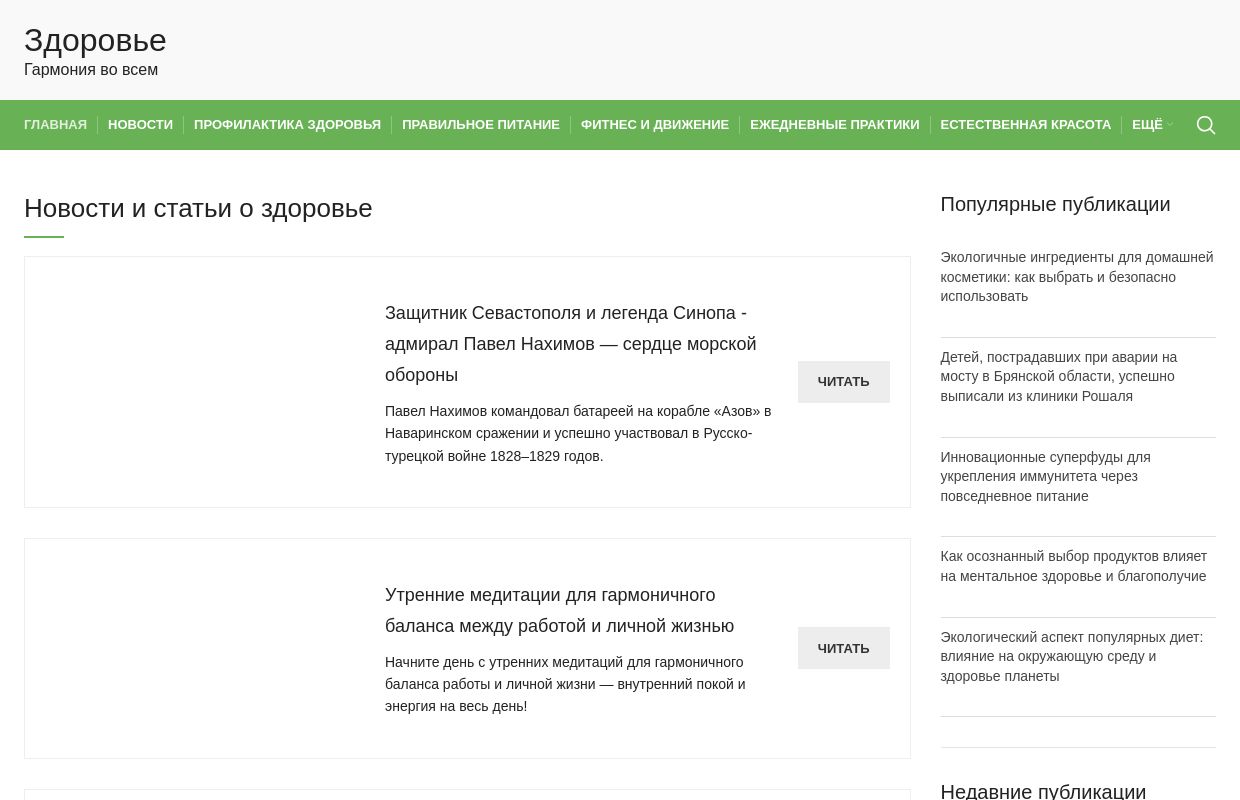Read Инновационные суперфуды popular post
The height and width of the screenshot is (800, 1240).
coord(1045,476)
